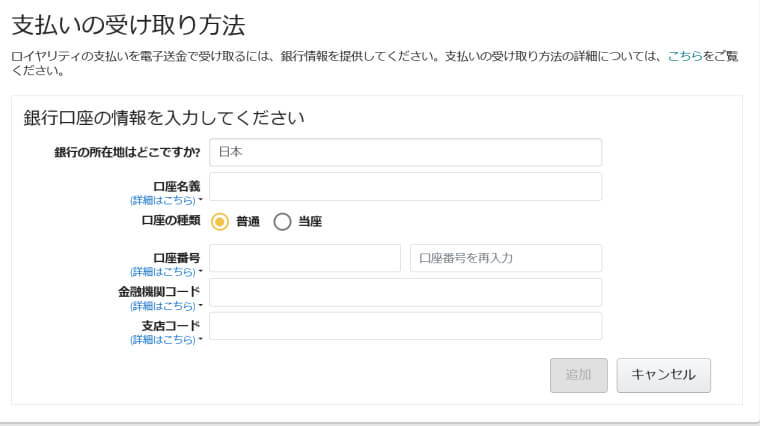Click the キャンセル button

pyautogui.click(x=664, y=375)
